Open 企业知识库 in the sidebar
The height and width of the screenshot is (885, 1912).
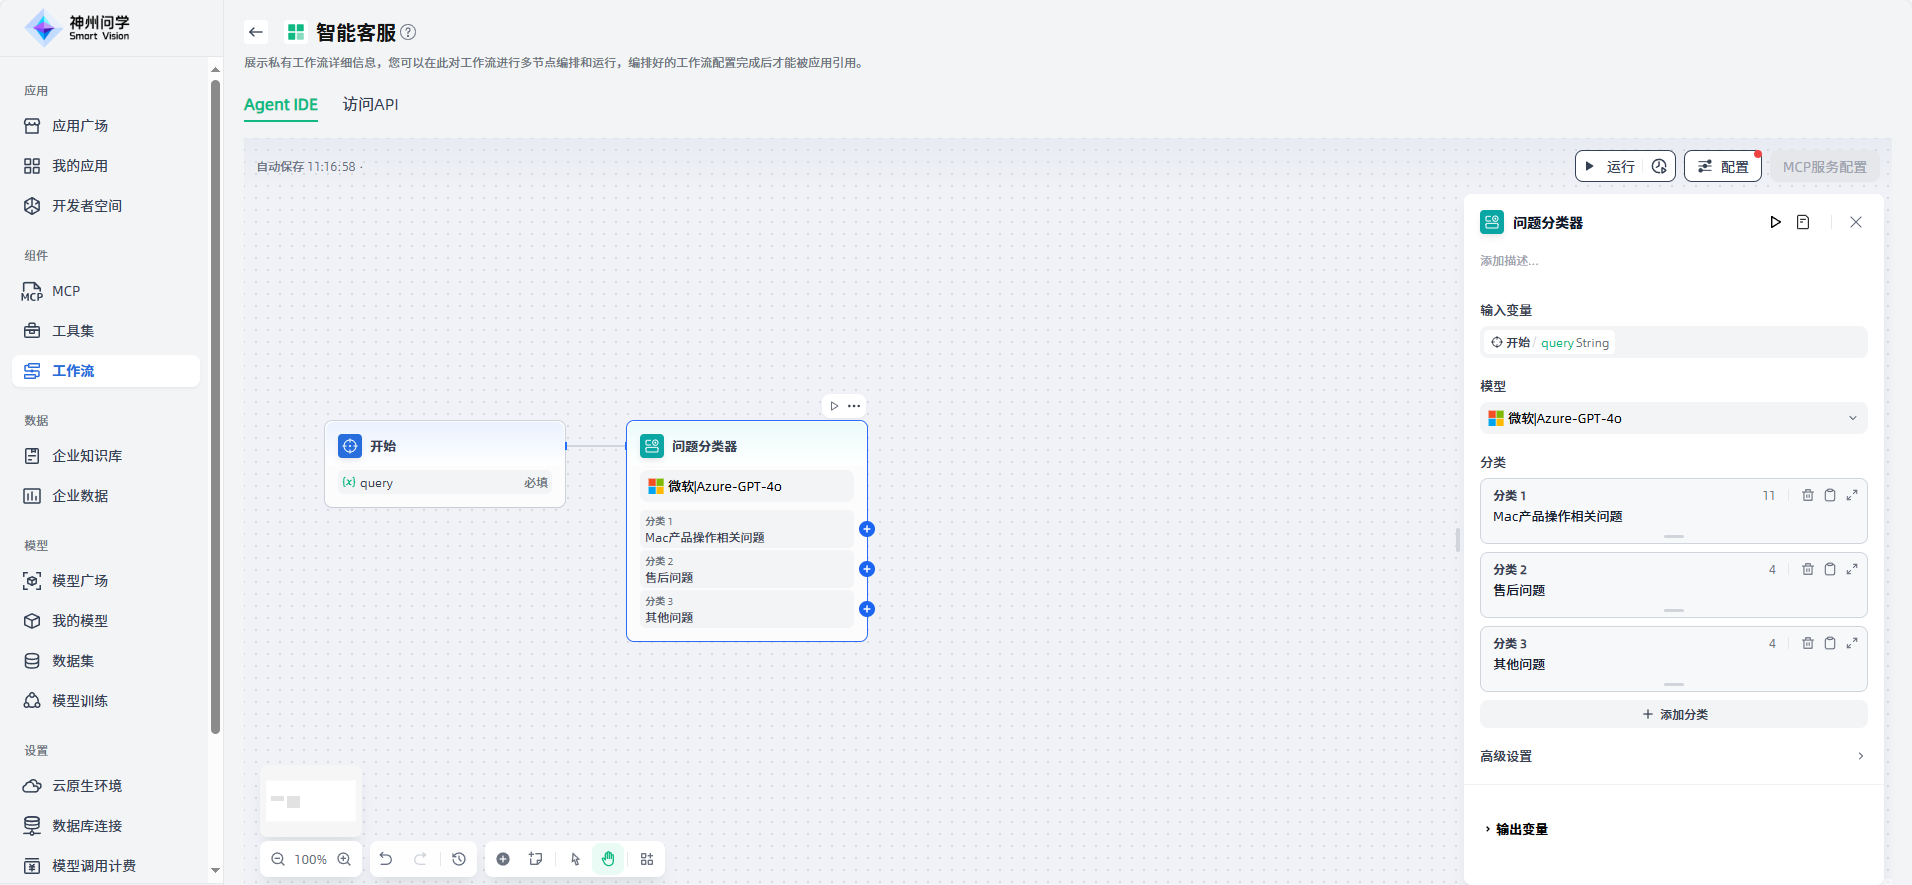(x=87, y=456)
